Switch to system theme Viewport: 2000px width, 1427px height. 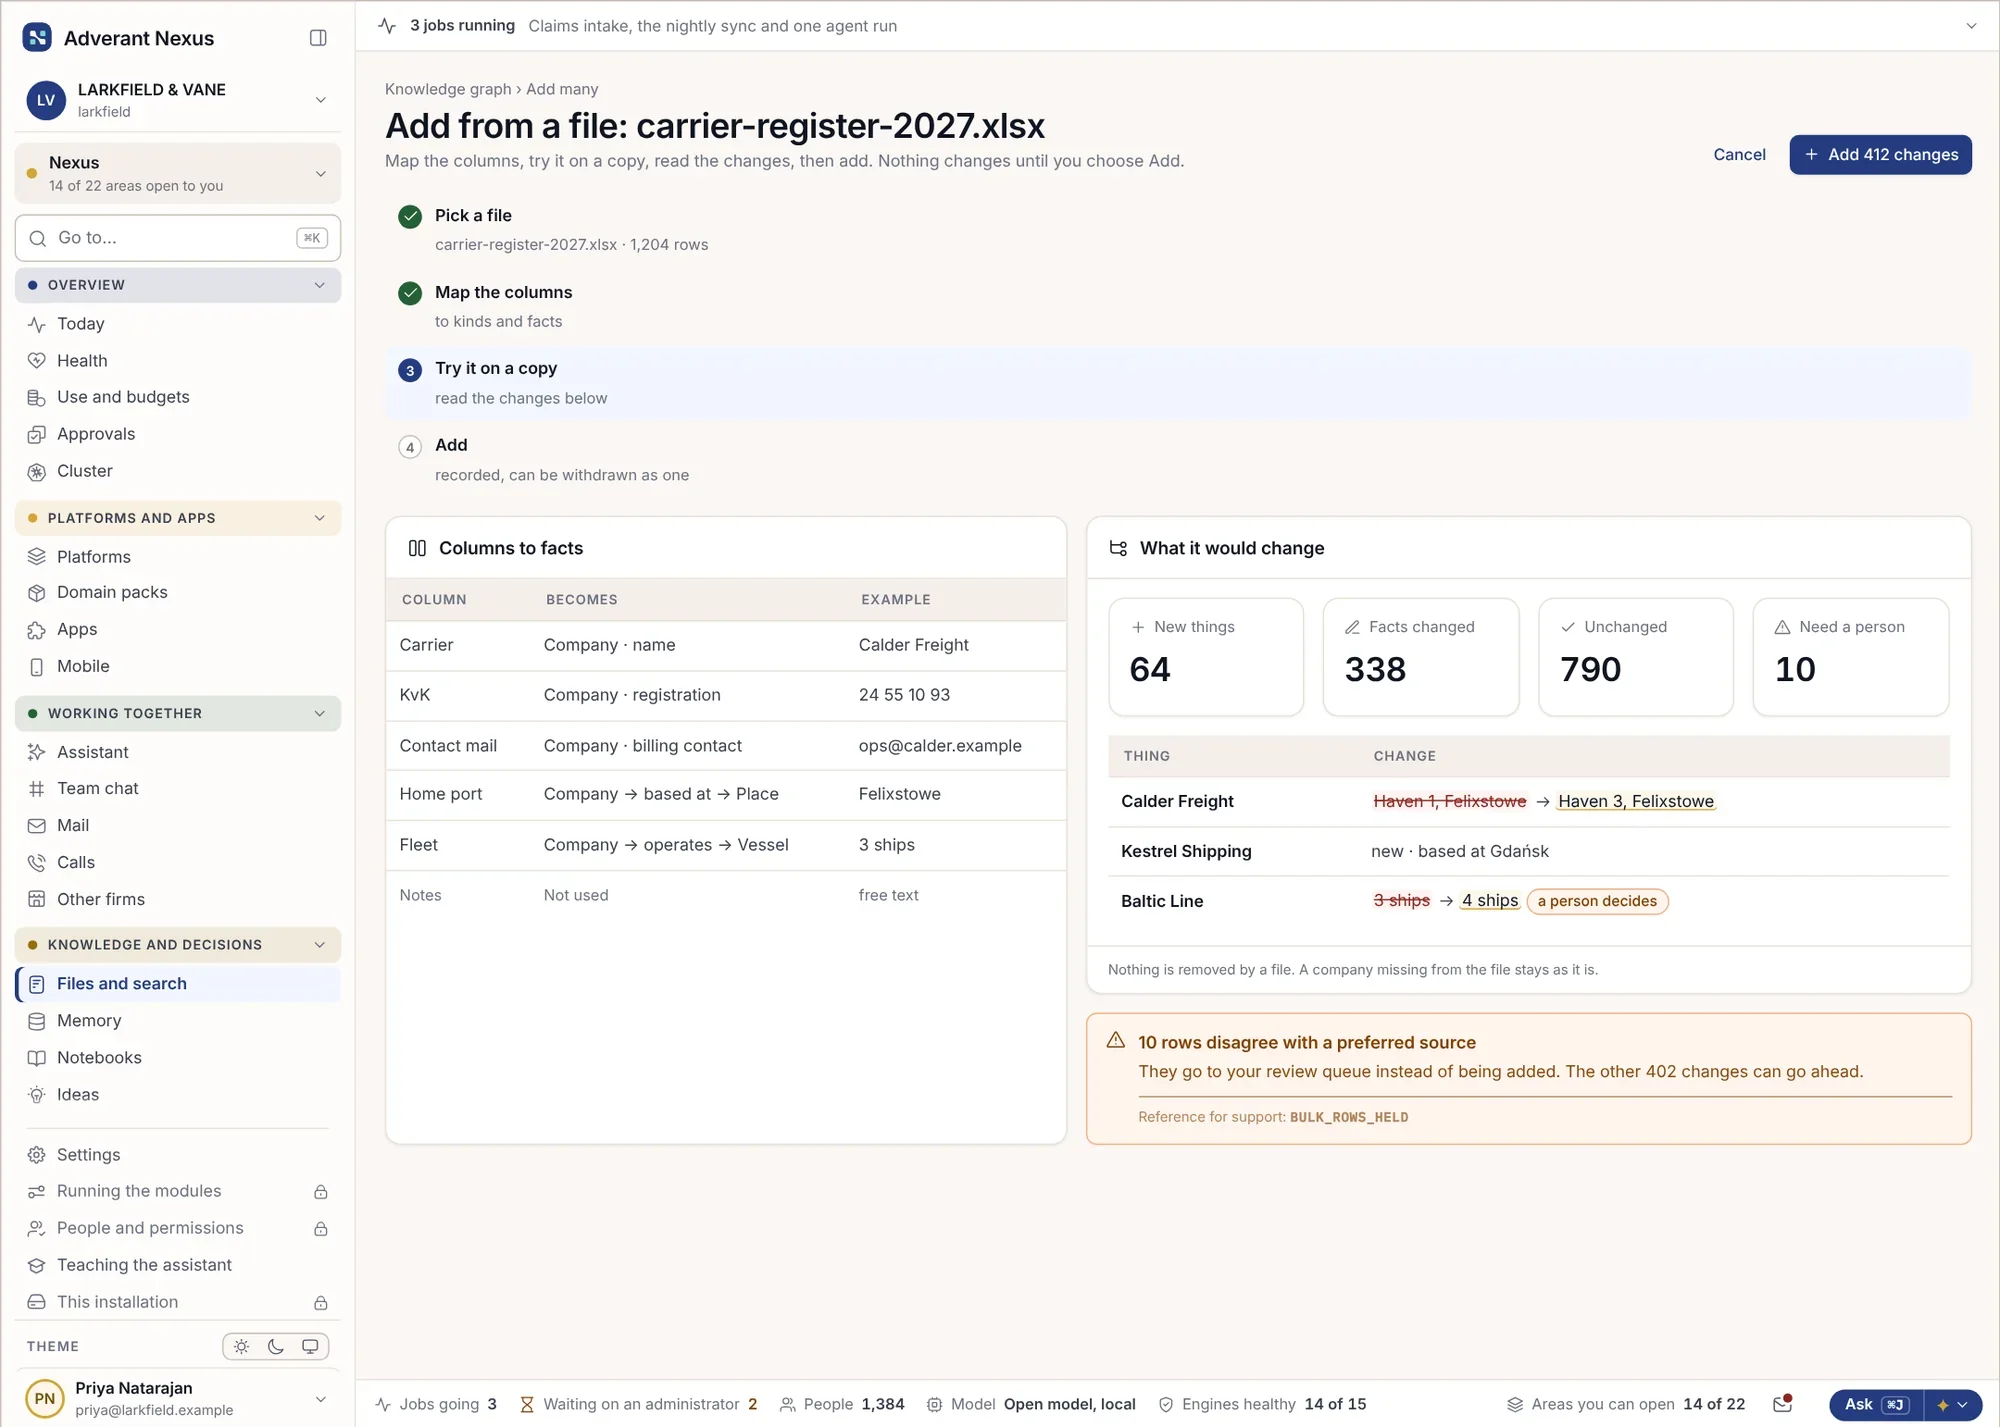pyautogui.click(x=310, y=1347)
